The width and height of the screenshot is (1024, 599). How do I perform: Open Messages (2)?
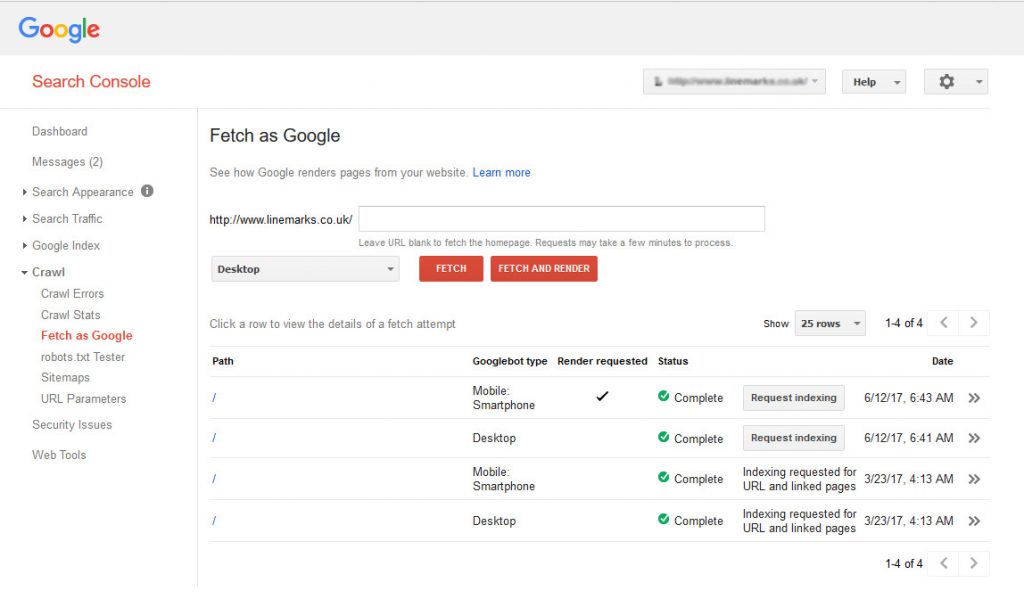tap(67, 162)
